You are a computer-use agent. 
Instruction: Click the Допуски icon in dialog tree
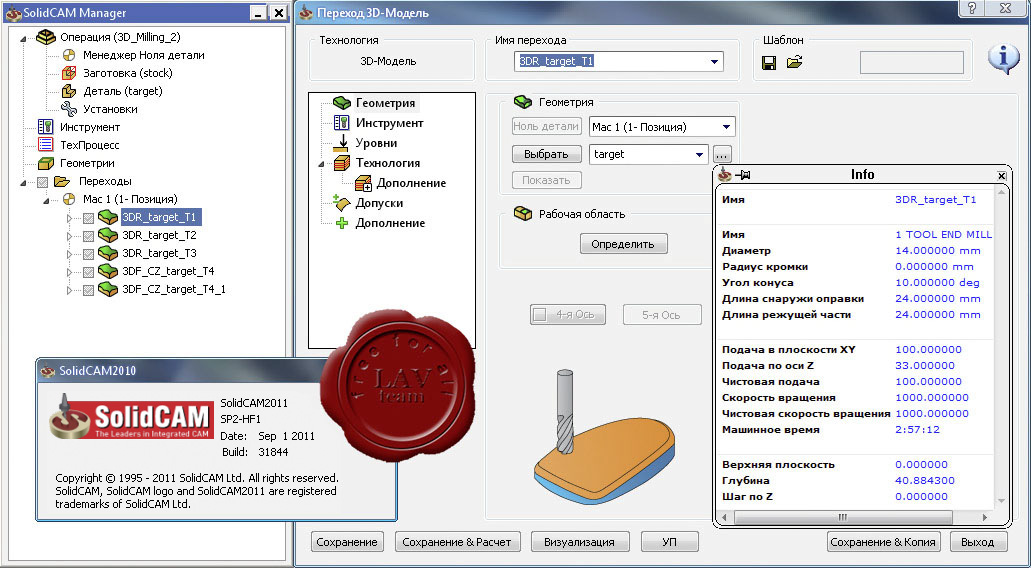coord(341,202)
